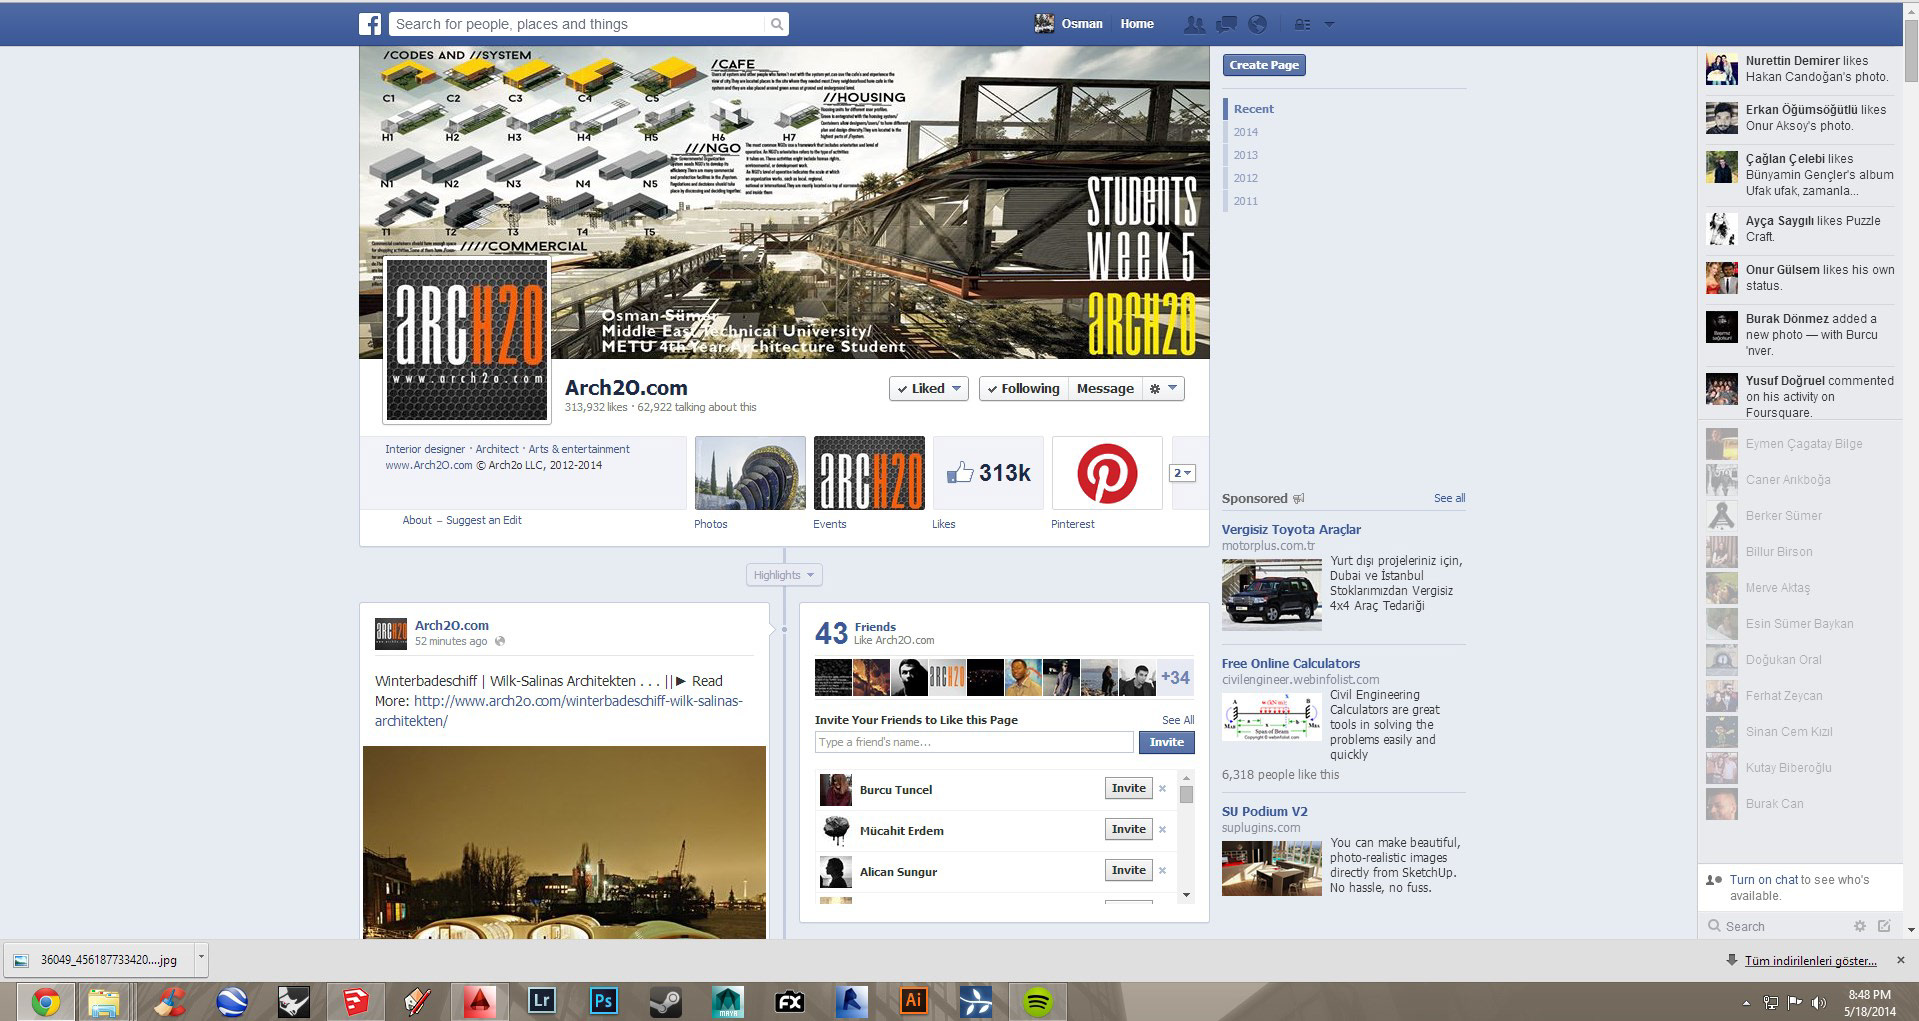Click the Message button
The height and width of the screenshot is (1021, 1919).
point(1105,388)
